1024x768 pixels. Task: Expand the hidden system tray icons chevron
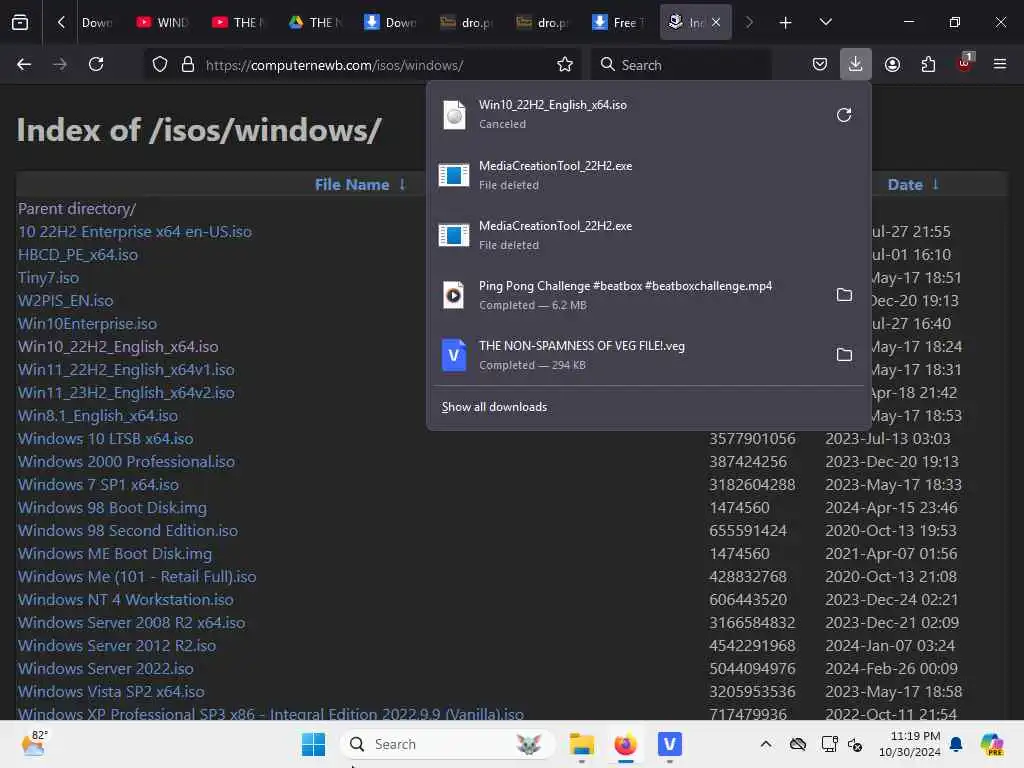tap(766, 744)
